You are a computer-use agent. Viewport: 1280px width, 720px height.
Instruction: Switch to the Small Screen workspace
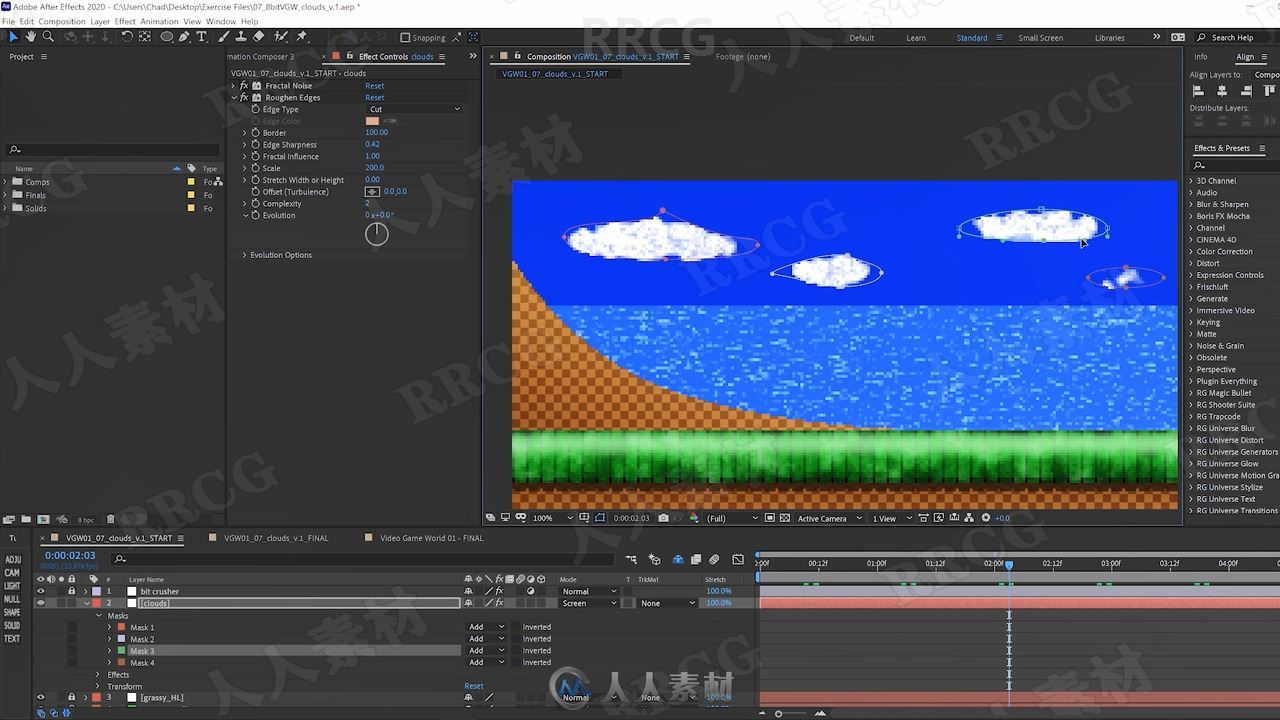click(x=1040, y=38)
